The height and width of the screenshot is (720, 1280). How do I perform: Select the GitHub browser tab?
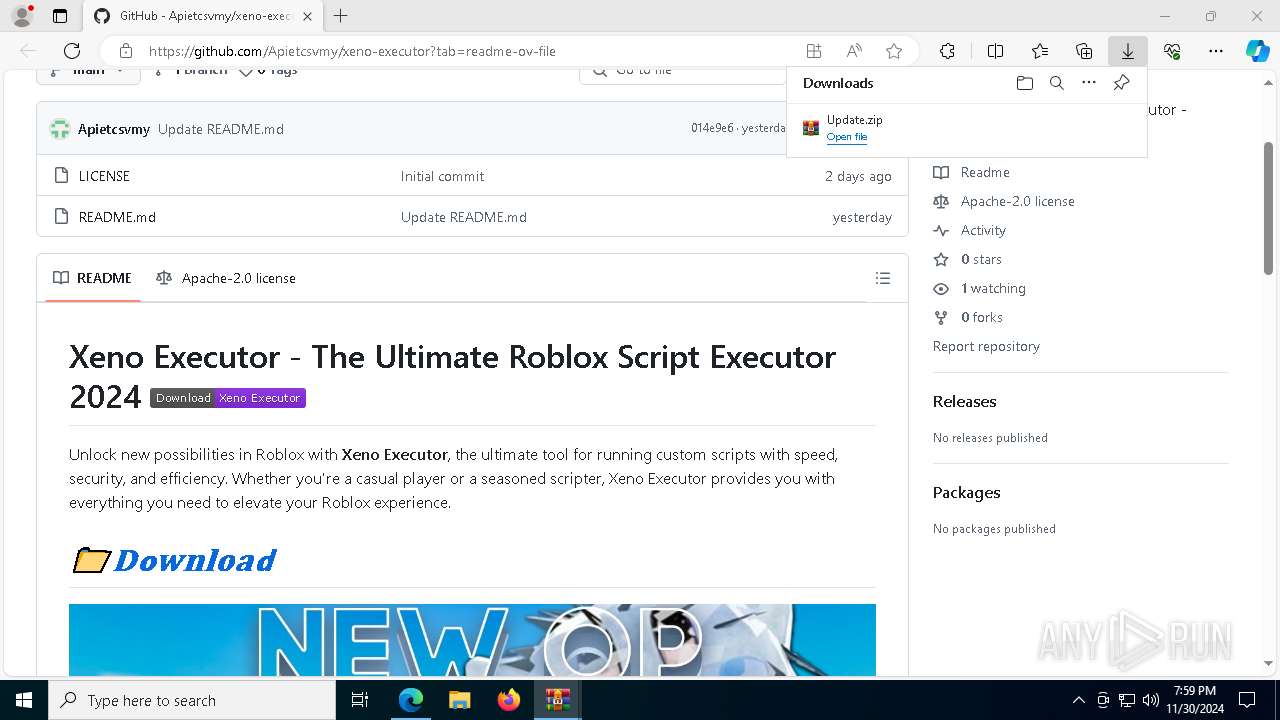203,16
